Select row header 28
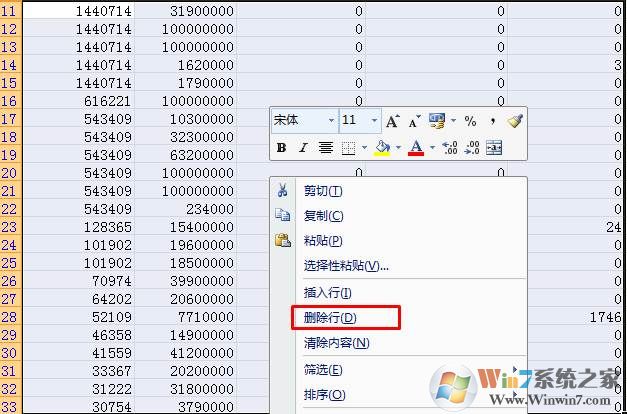 [11, 317]
